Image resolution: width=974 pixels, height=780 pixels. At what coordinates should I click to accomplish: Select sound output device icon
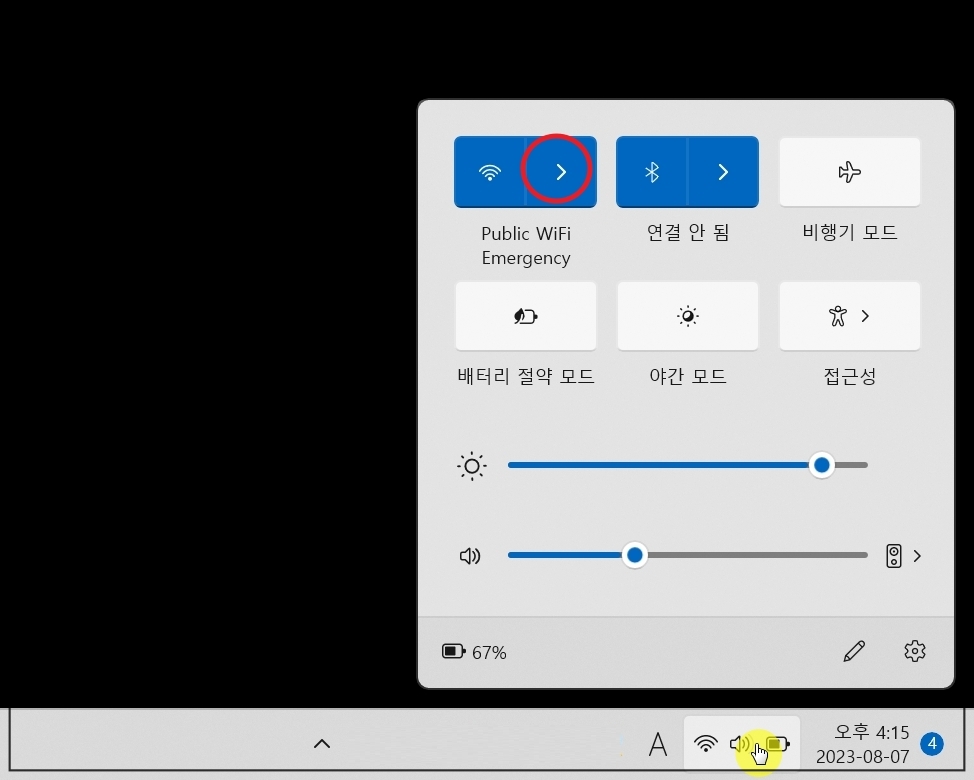pos(893,556)
